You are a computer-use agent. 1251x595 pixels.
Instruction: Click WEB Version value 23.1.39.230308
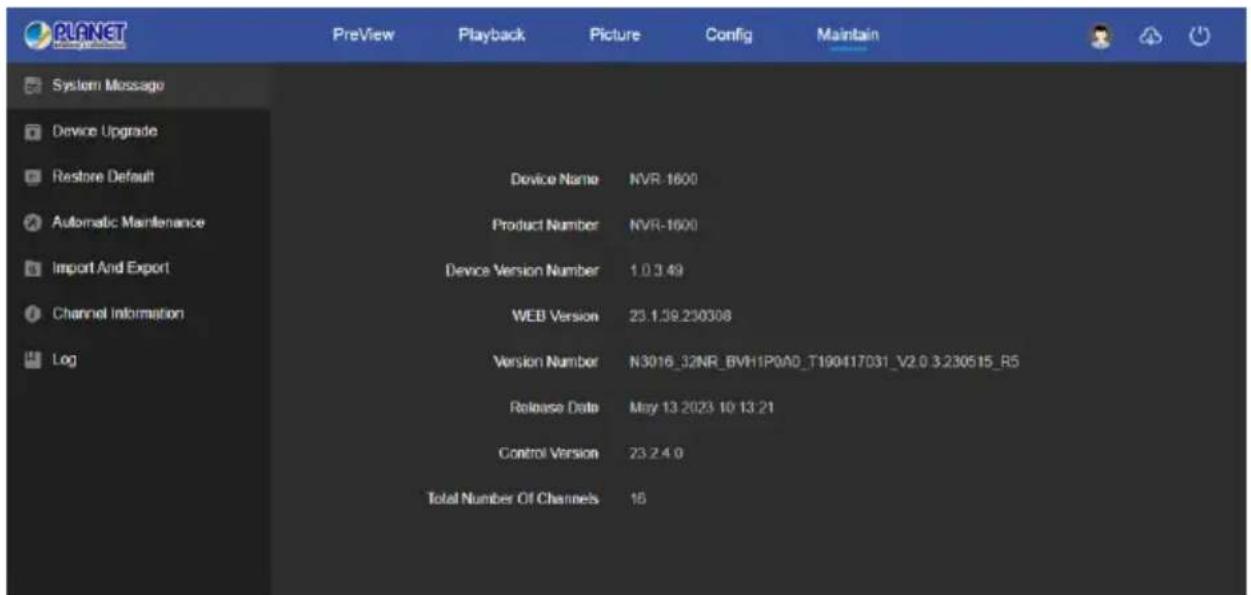tap(679, 316)
